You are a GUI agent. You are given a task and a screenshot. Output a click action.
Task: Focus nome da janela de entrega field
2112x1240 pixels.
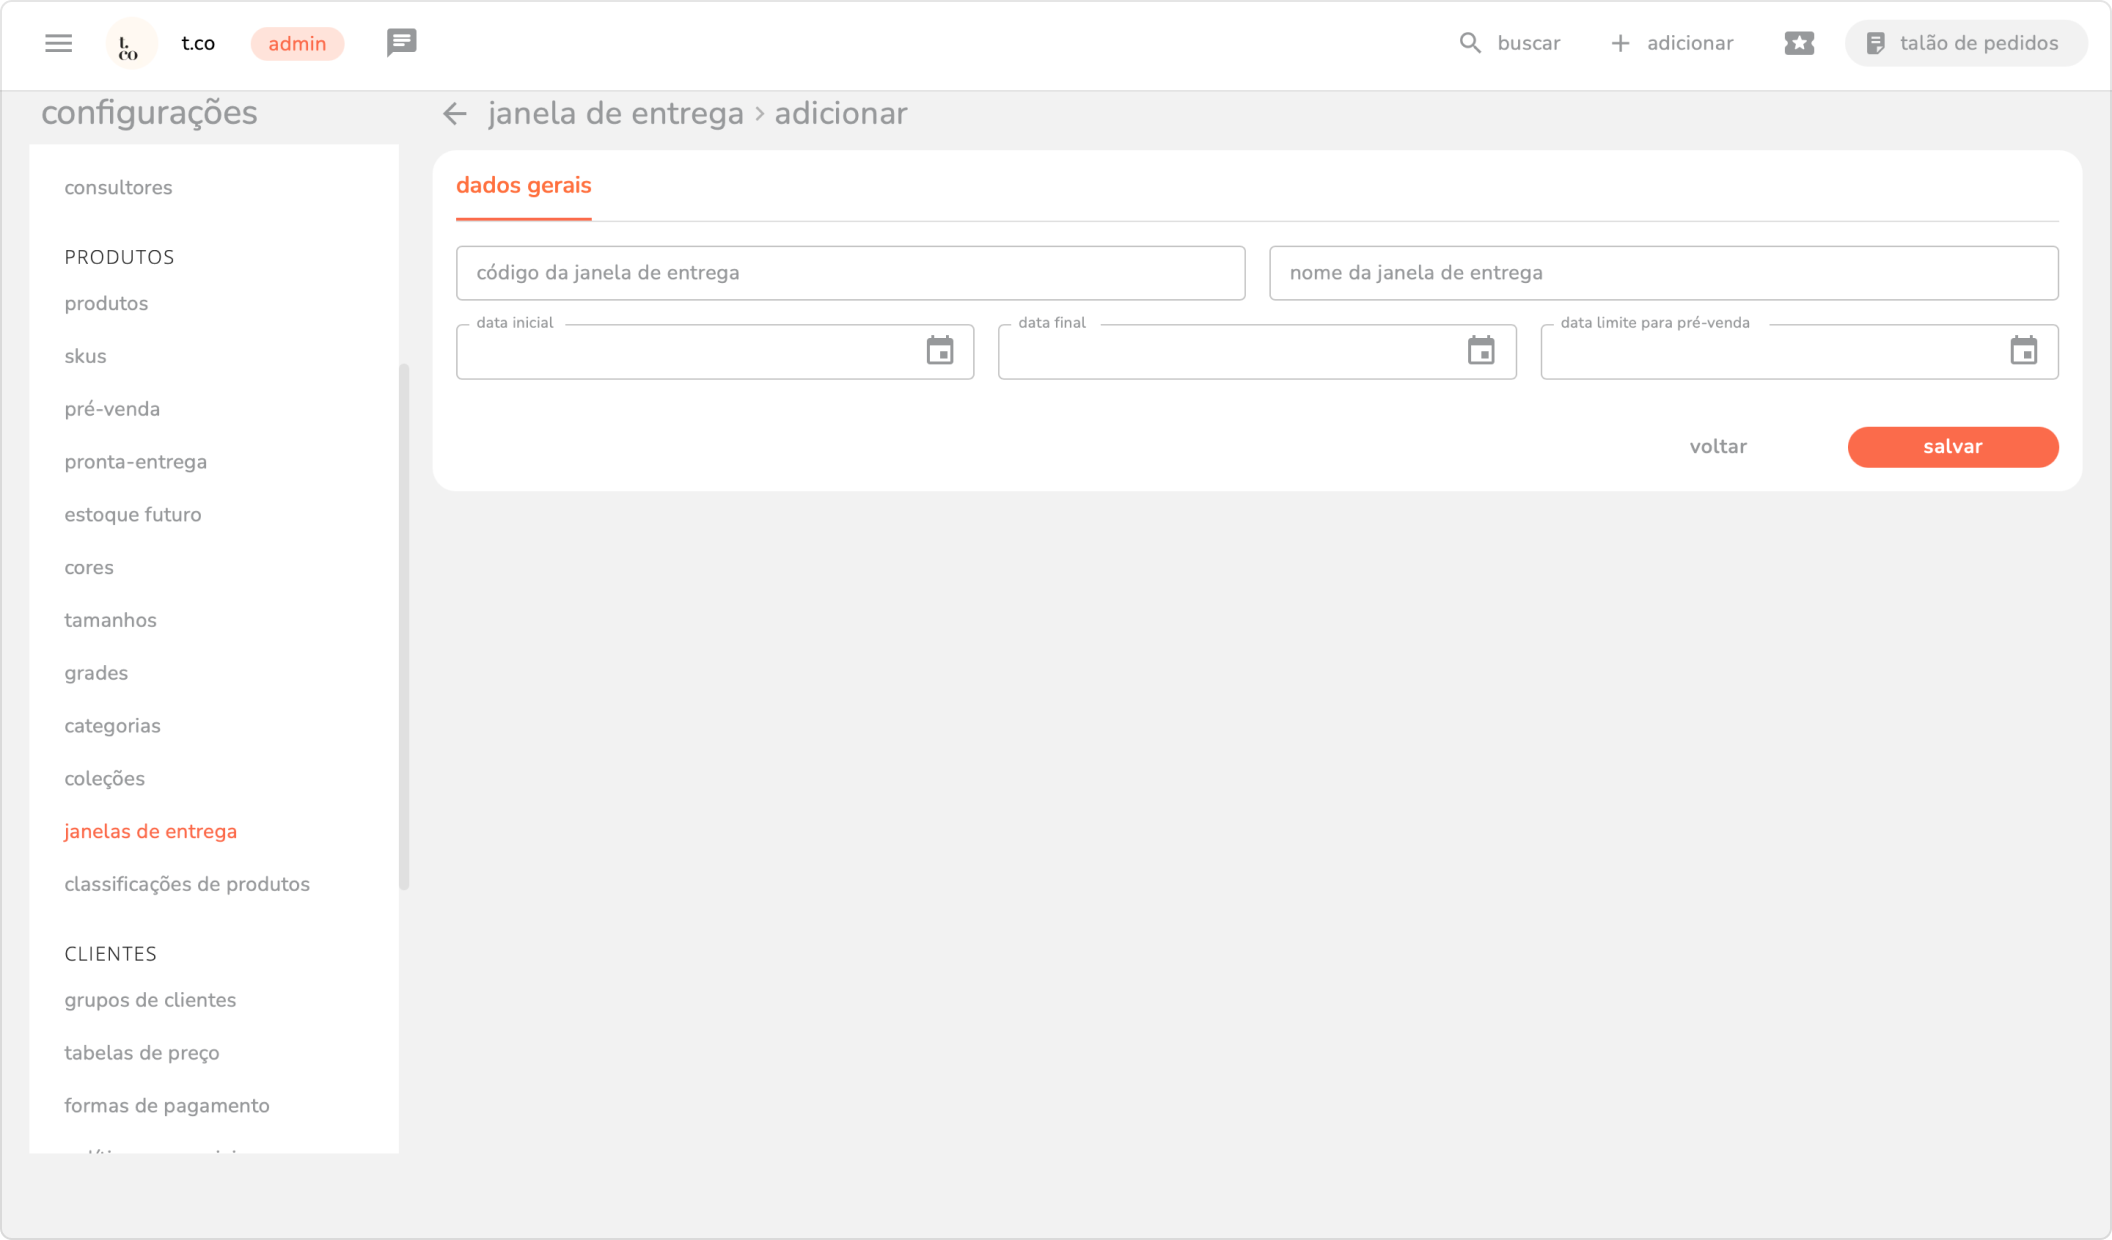(x=1663, y=273)
